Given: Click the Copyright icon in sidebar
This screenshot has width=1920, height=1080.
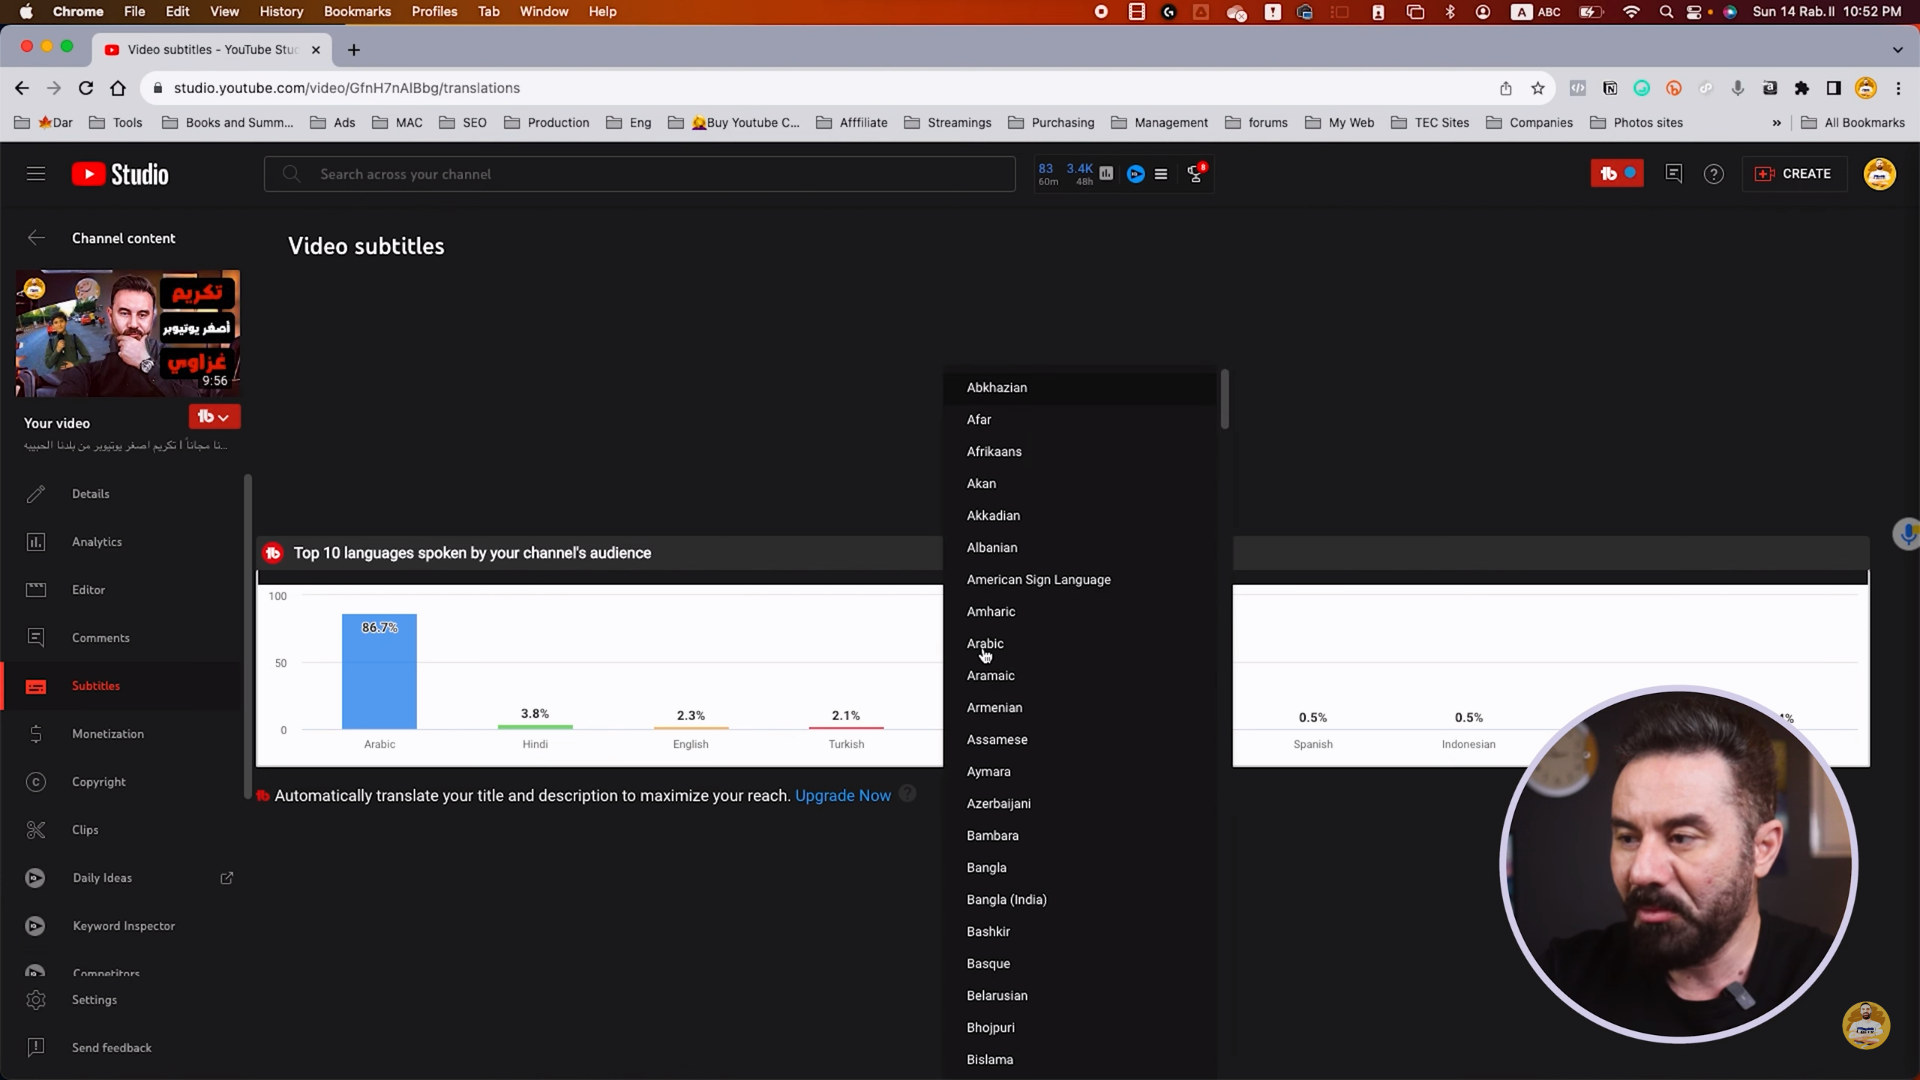Looking at the screenshot, I should (x=36, y=782).
